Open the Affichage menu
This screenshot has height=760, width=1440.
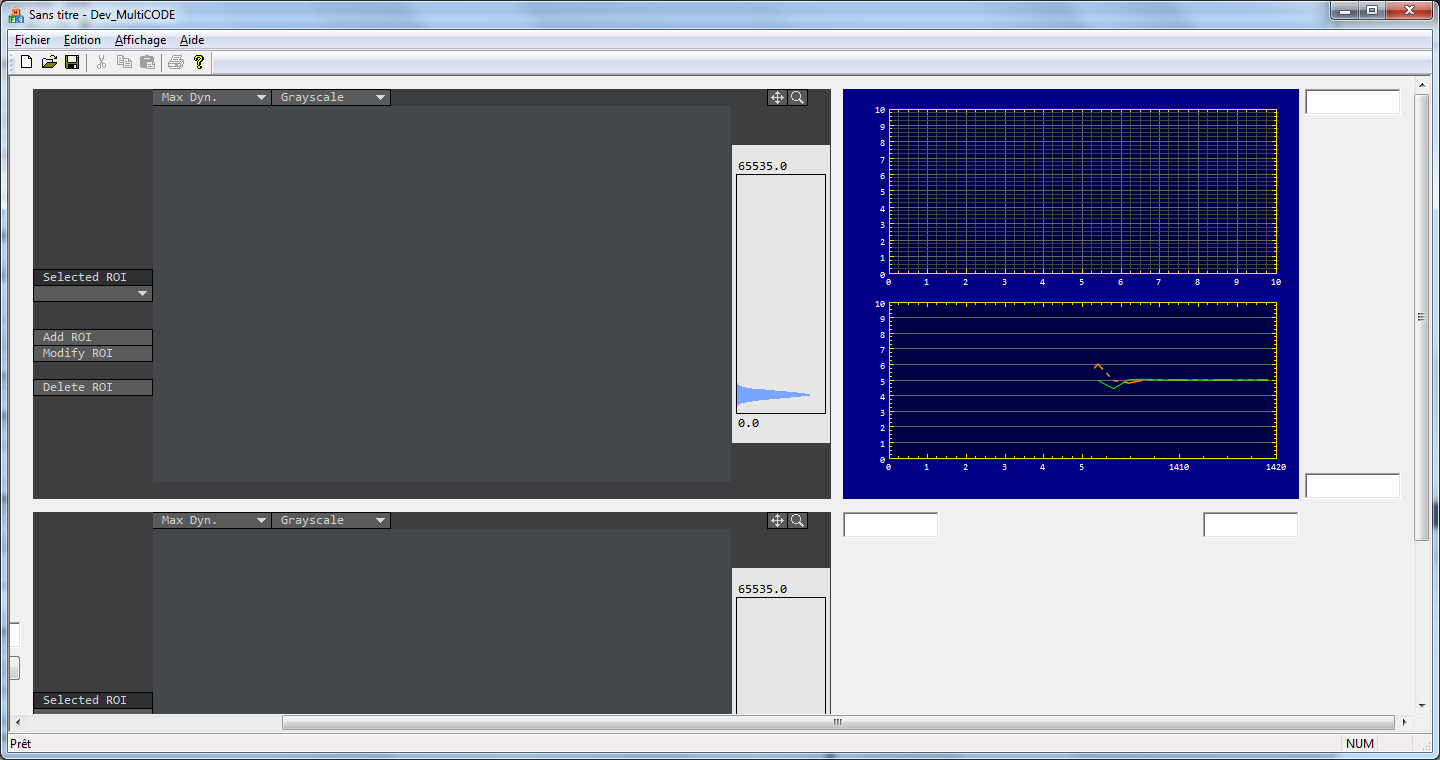tap(140, 40)
